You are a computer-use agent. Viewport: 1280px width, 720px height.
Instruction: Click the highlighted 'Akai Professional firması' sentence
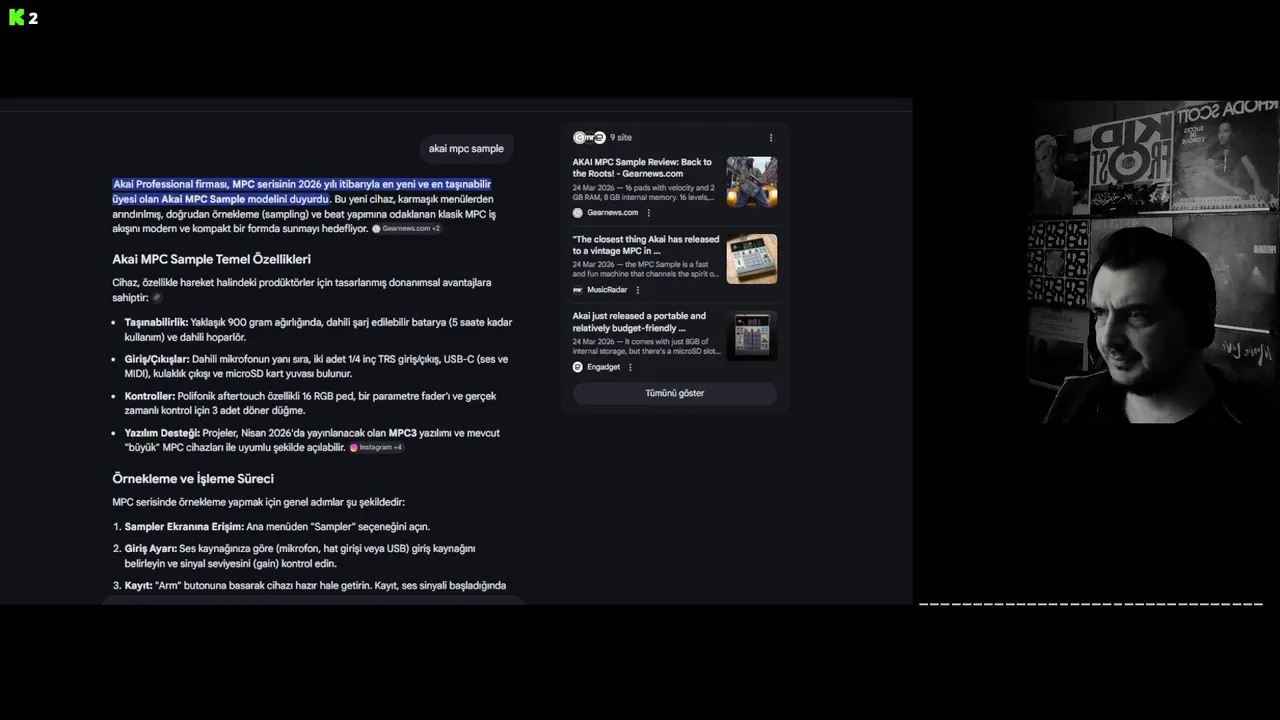pos(301,191)
